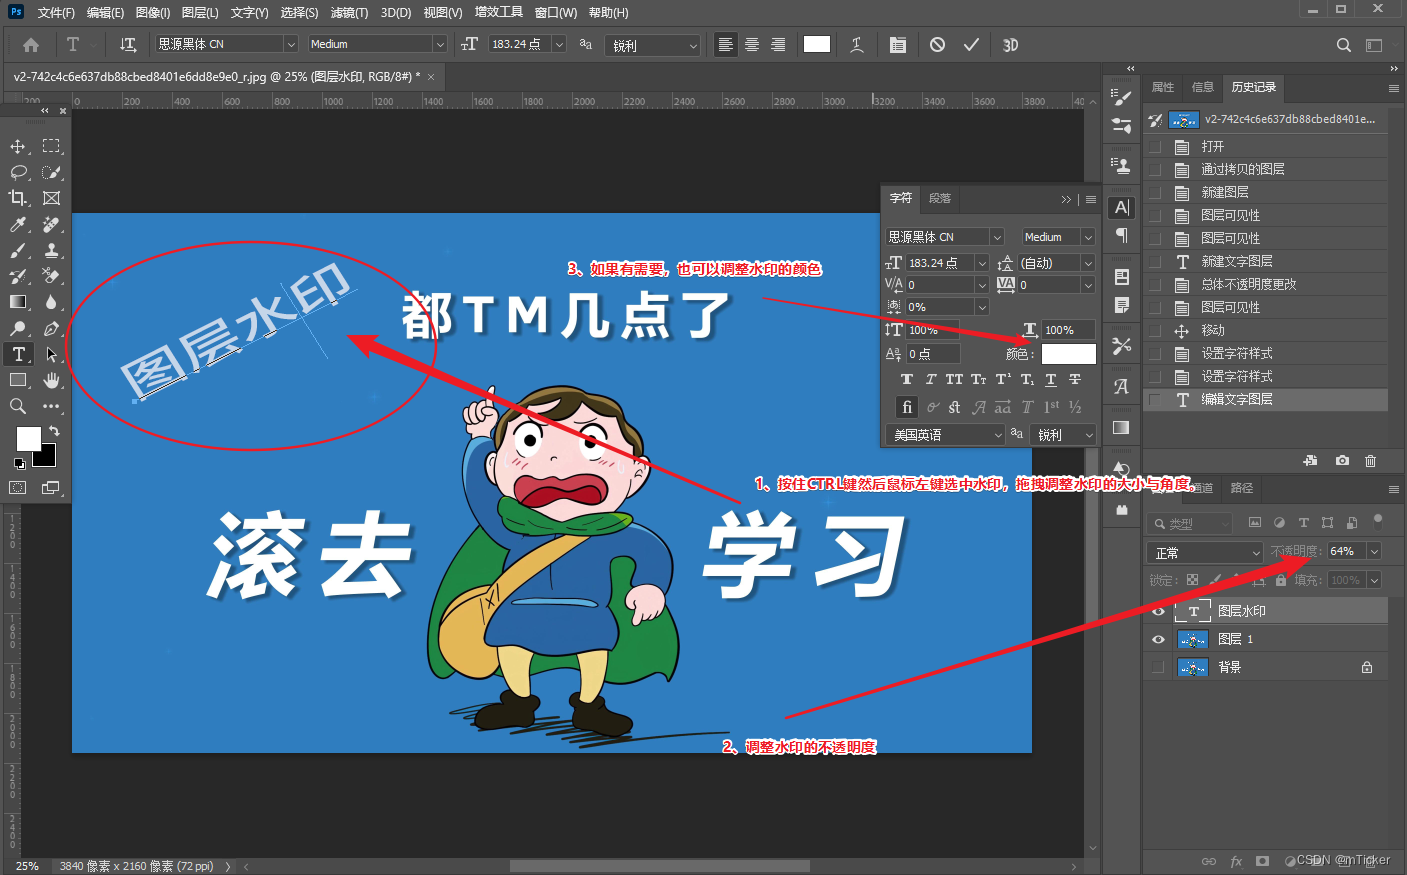Open Character panel font family dropdown

click(x=997, y=237)
